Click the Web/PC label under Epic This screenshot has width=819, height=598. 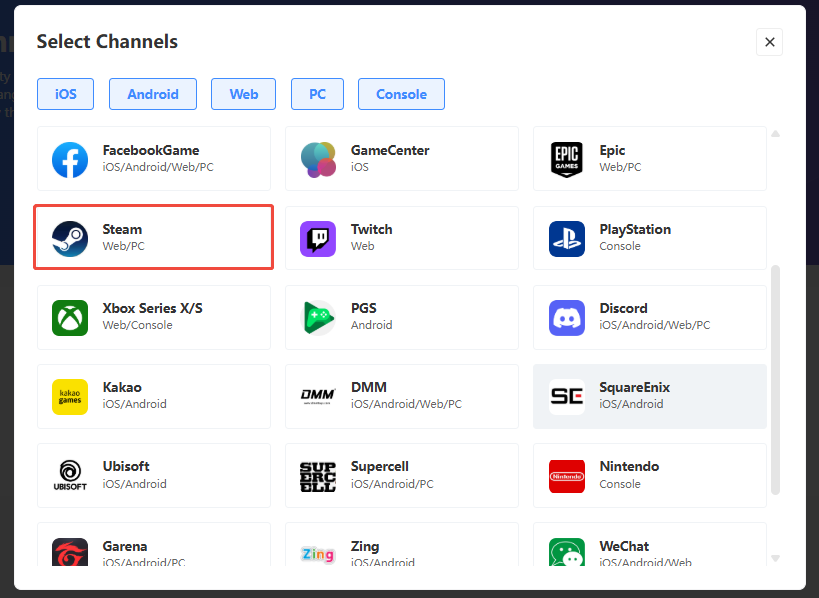click(x=621, y=167)
